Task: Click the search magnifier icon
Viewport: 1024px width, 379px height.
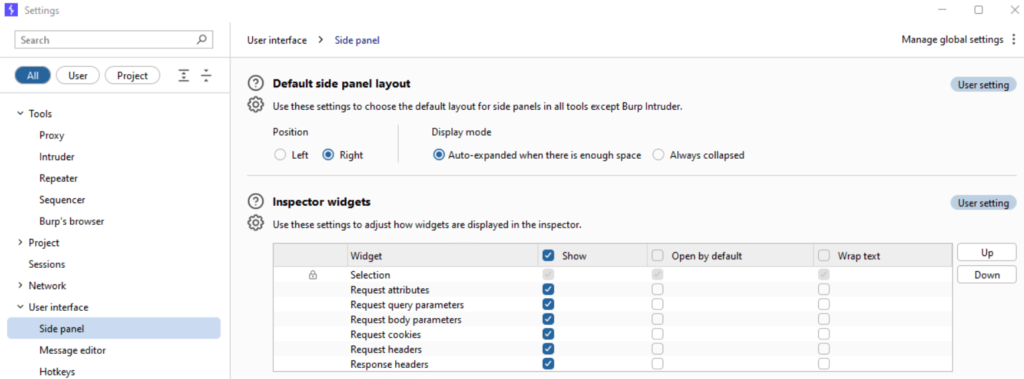Action: (202, 40)
